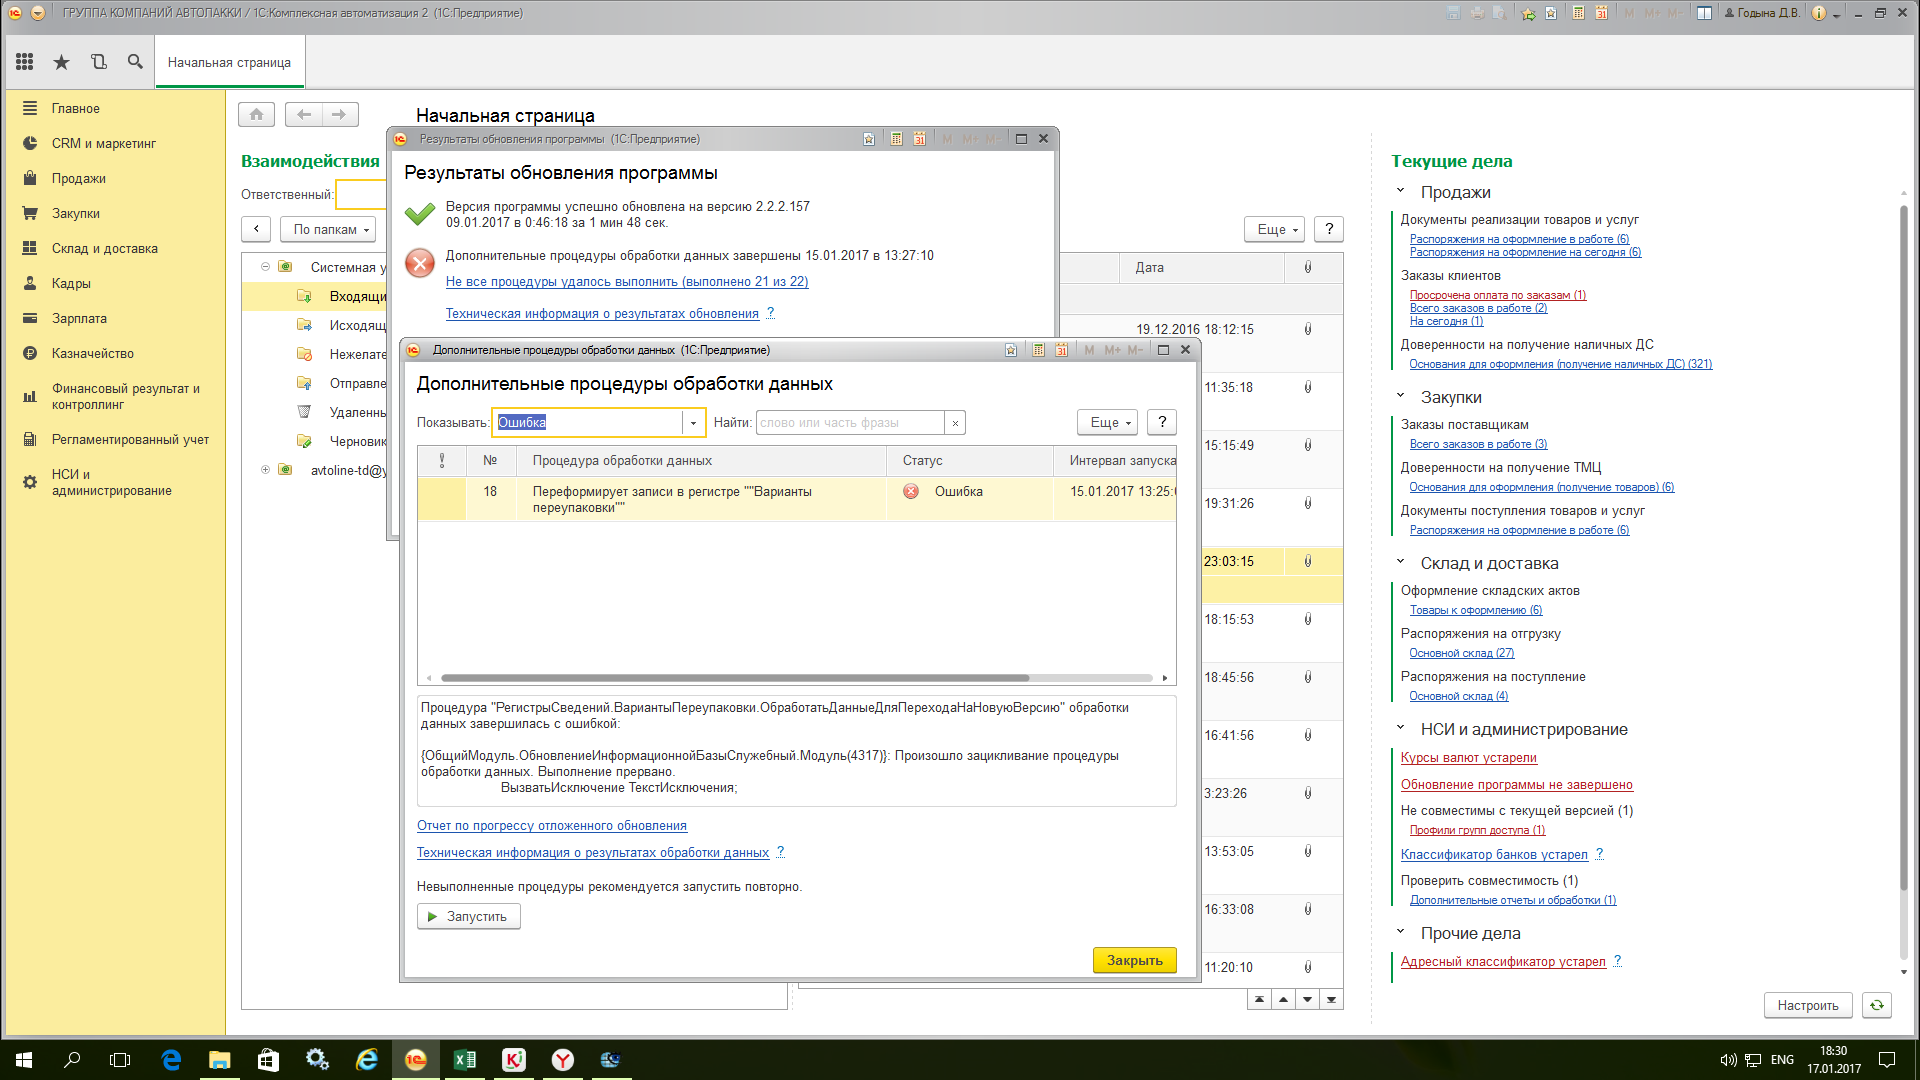Open the Еще menu in the dialog

pyautogui.click(x=1108, y=423)
